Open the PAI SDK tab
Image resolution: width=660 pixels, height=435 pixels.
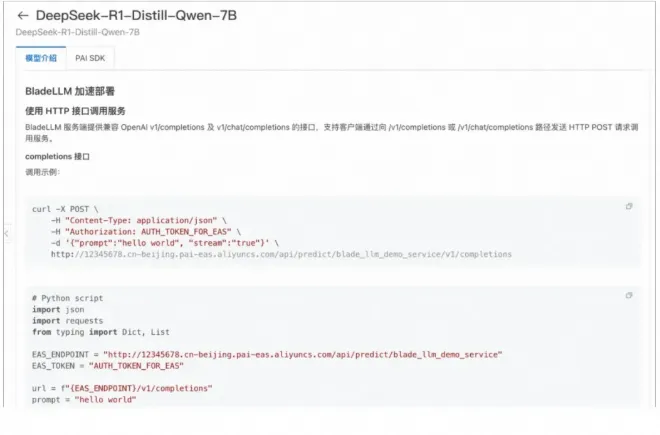click(90, 58)
